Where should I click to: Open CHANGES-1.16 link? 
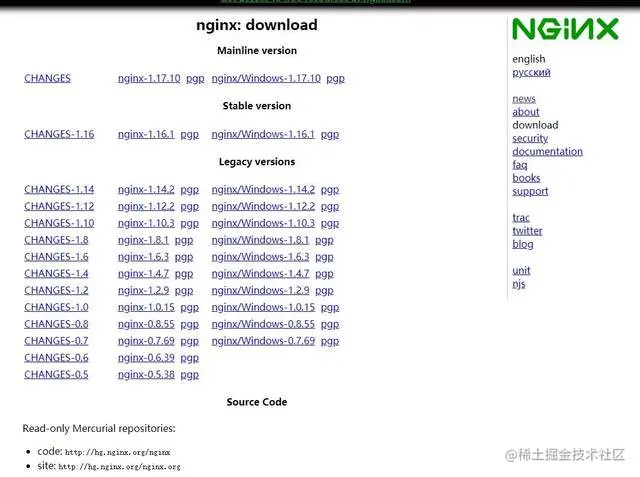click(x=59, y=134)
